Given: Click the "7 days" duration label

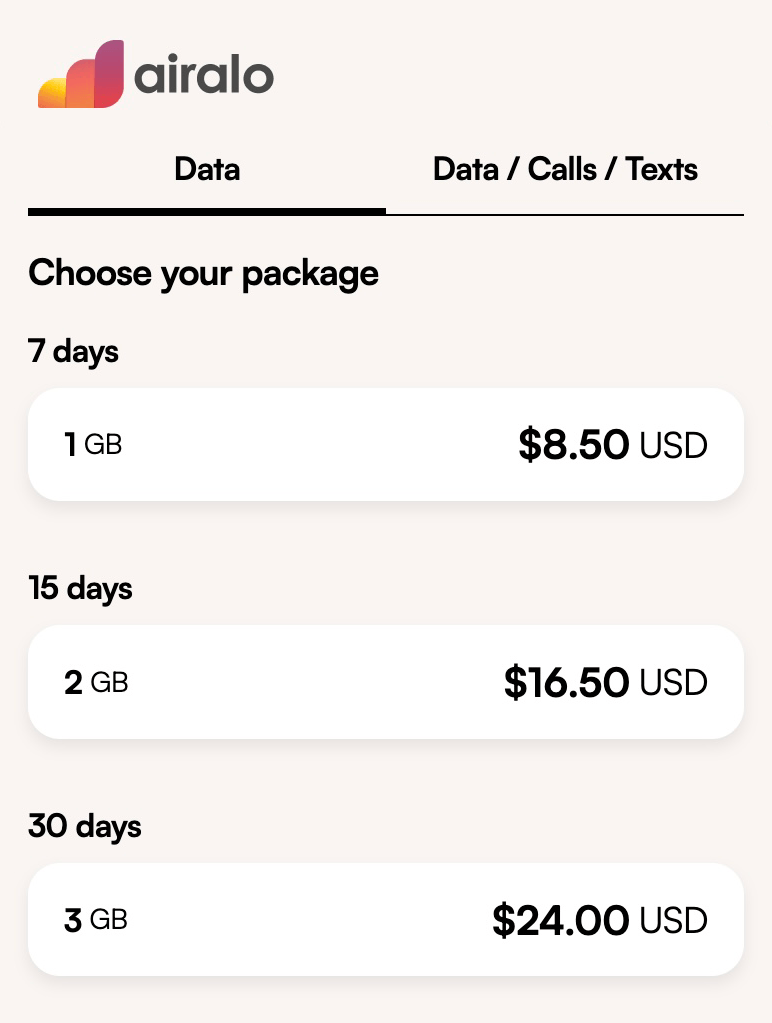Looking at the screenshot, I should (x=73, y=352).
